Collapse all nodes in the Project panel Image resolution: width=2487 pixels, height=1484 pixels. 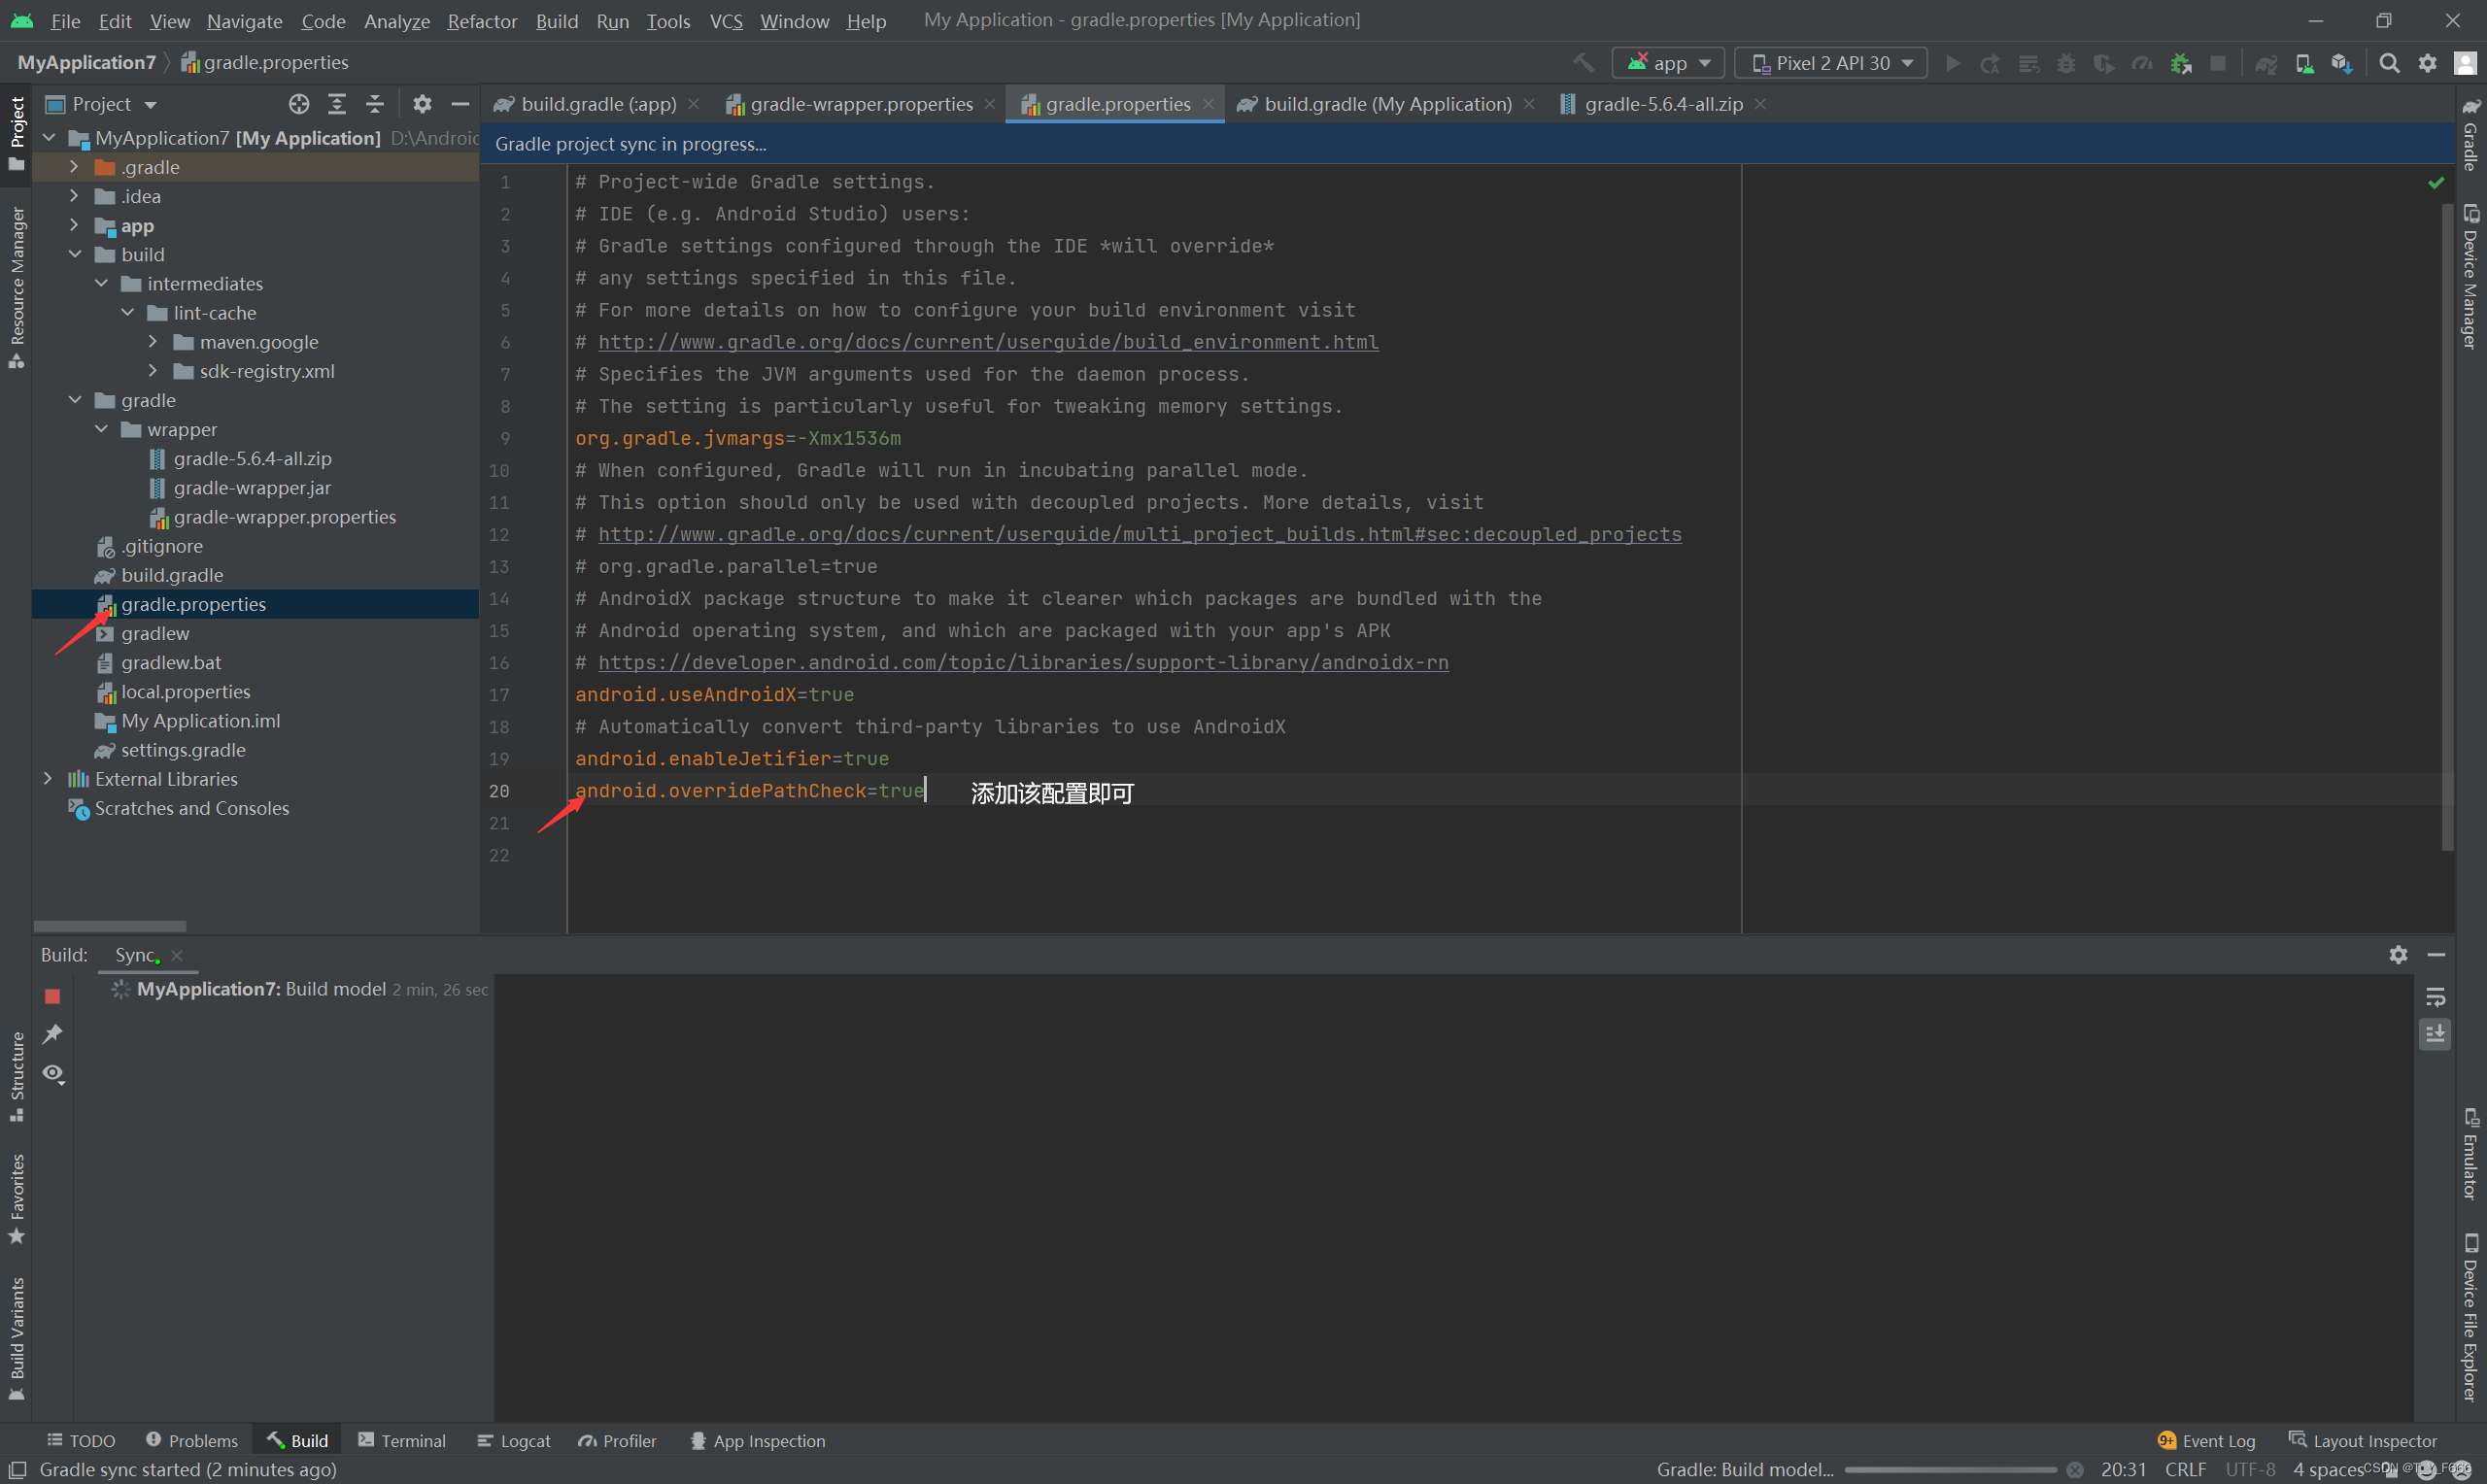tap(375, 104)
